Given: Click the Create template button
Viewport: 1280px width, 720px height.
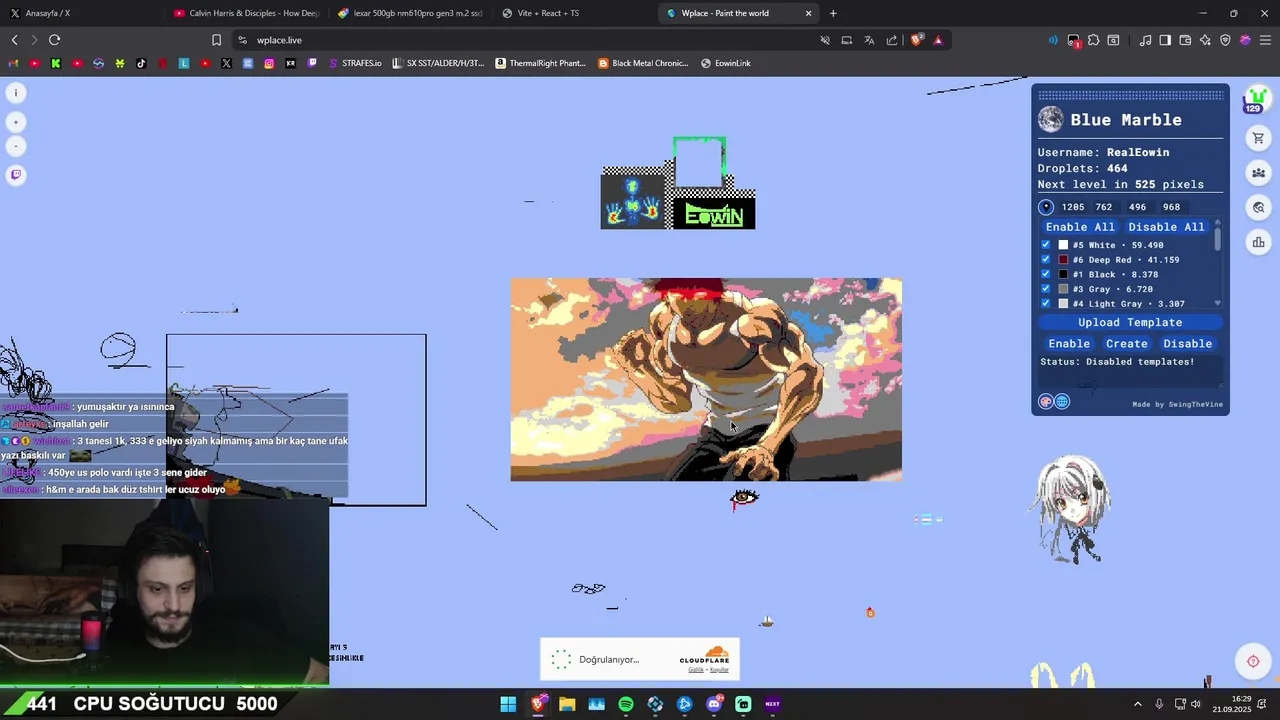Looking at the screenshot, I should [x=1126, y=344].
